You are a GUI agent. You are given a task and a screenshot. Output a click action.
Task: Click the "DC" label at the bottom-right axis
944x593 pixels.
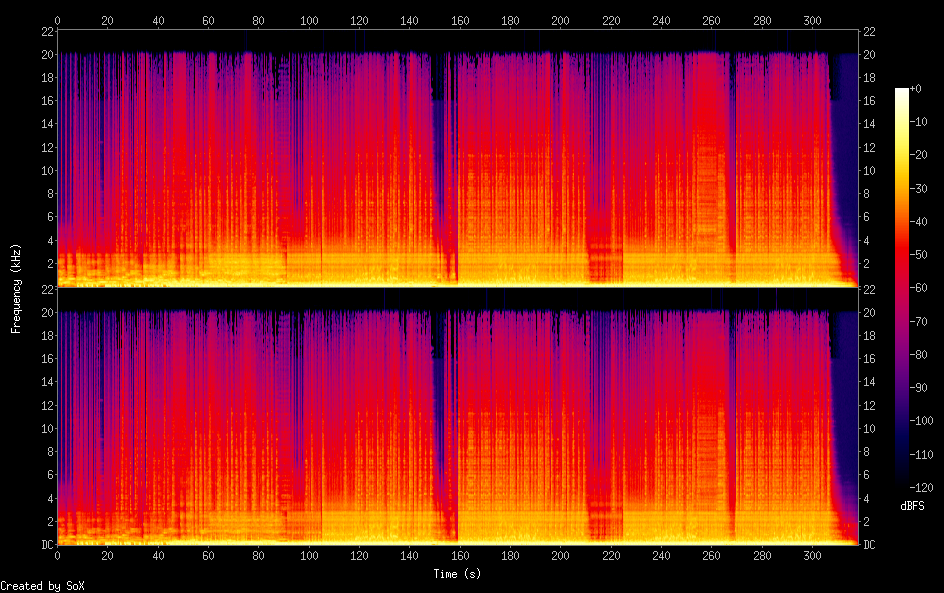(x=870, y=545)
